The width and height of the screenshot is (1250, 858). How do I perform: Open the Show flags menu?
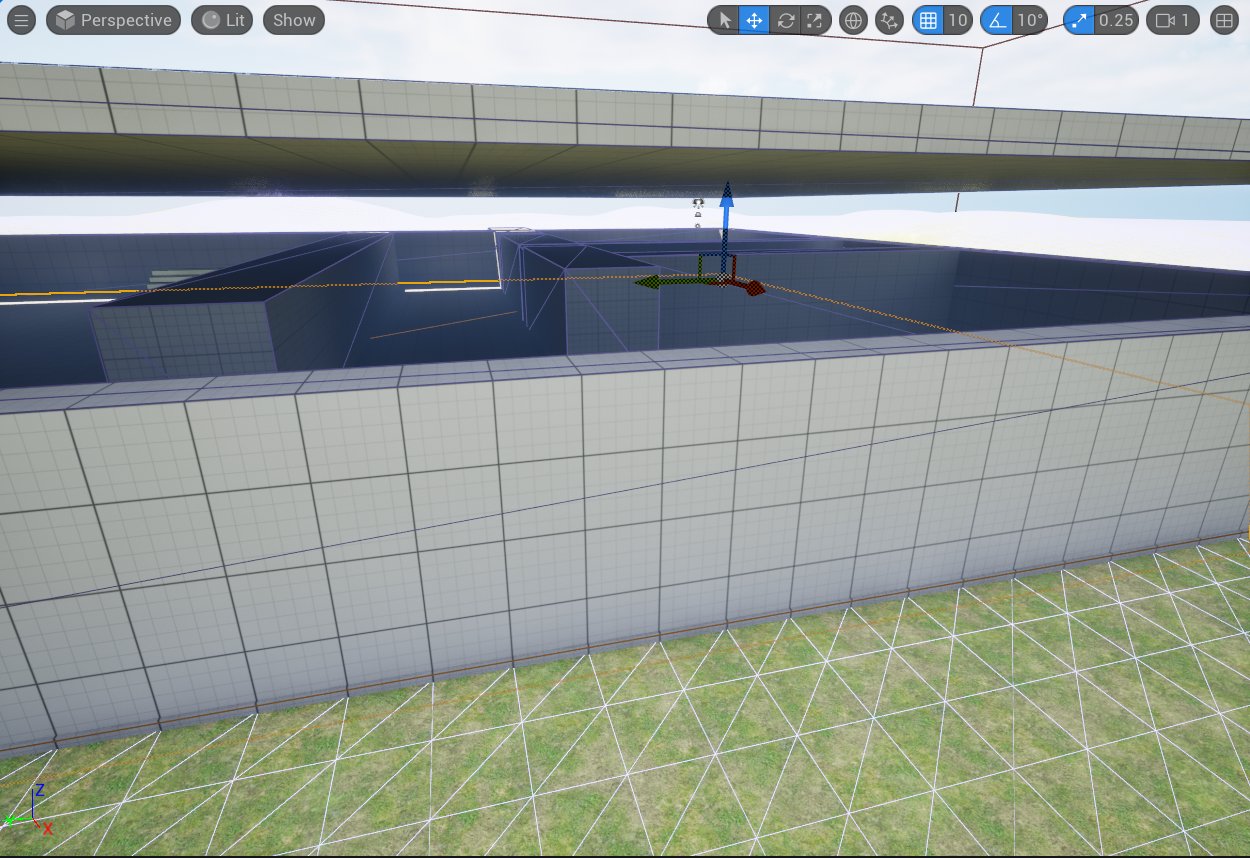click(294, 20)
